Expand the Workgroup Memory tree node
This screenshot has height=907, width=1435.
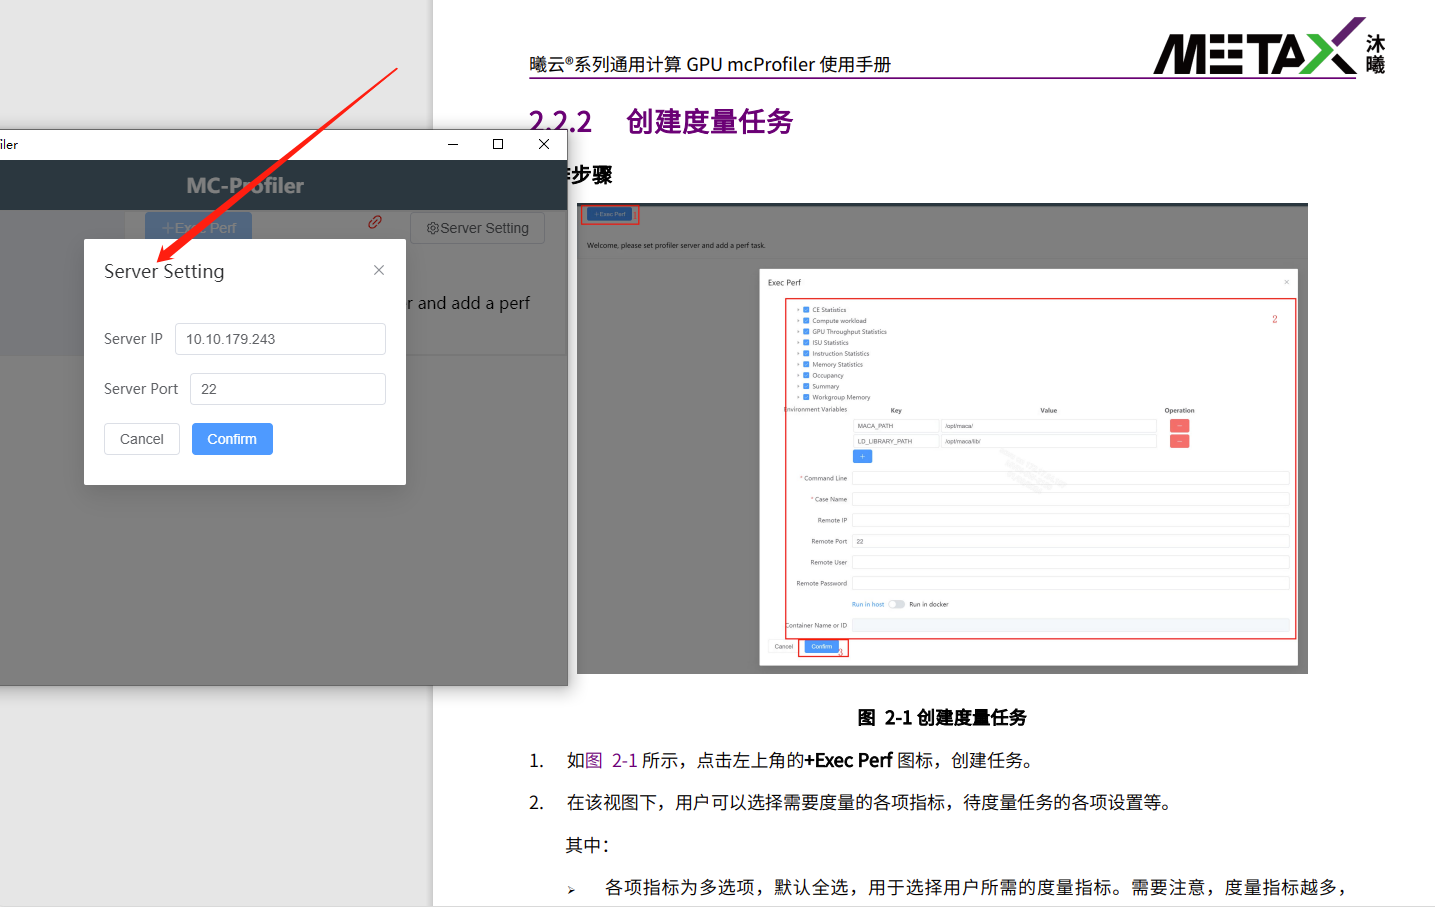798,397
